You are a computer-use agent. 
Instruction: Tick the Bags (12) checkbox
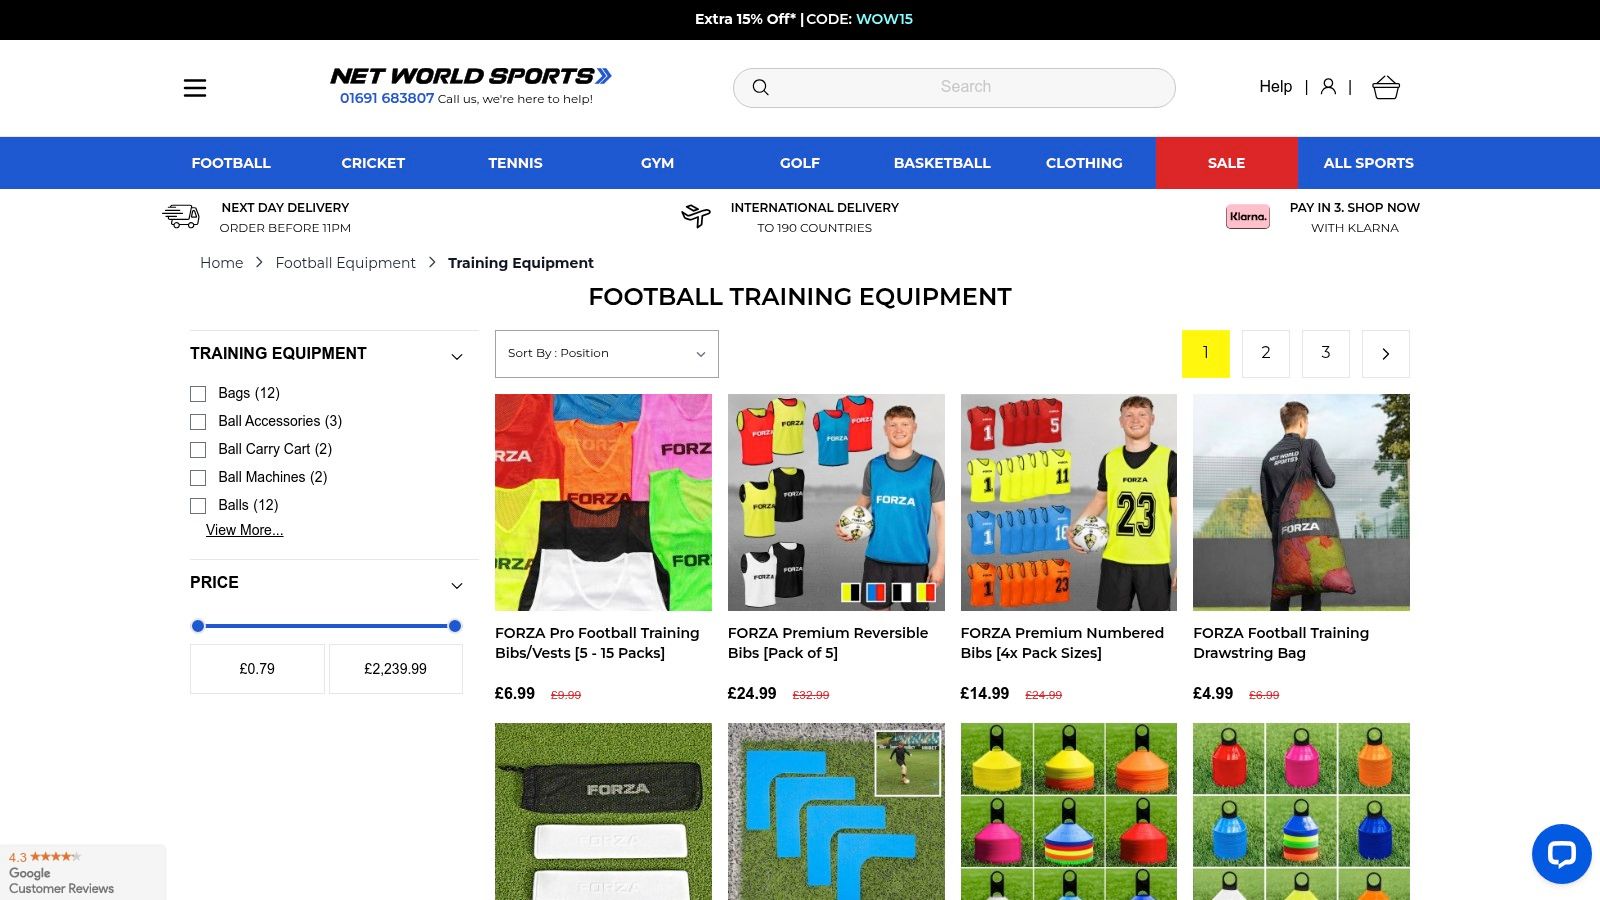(x=198, y=394)
